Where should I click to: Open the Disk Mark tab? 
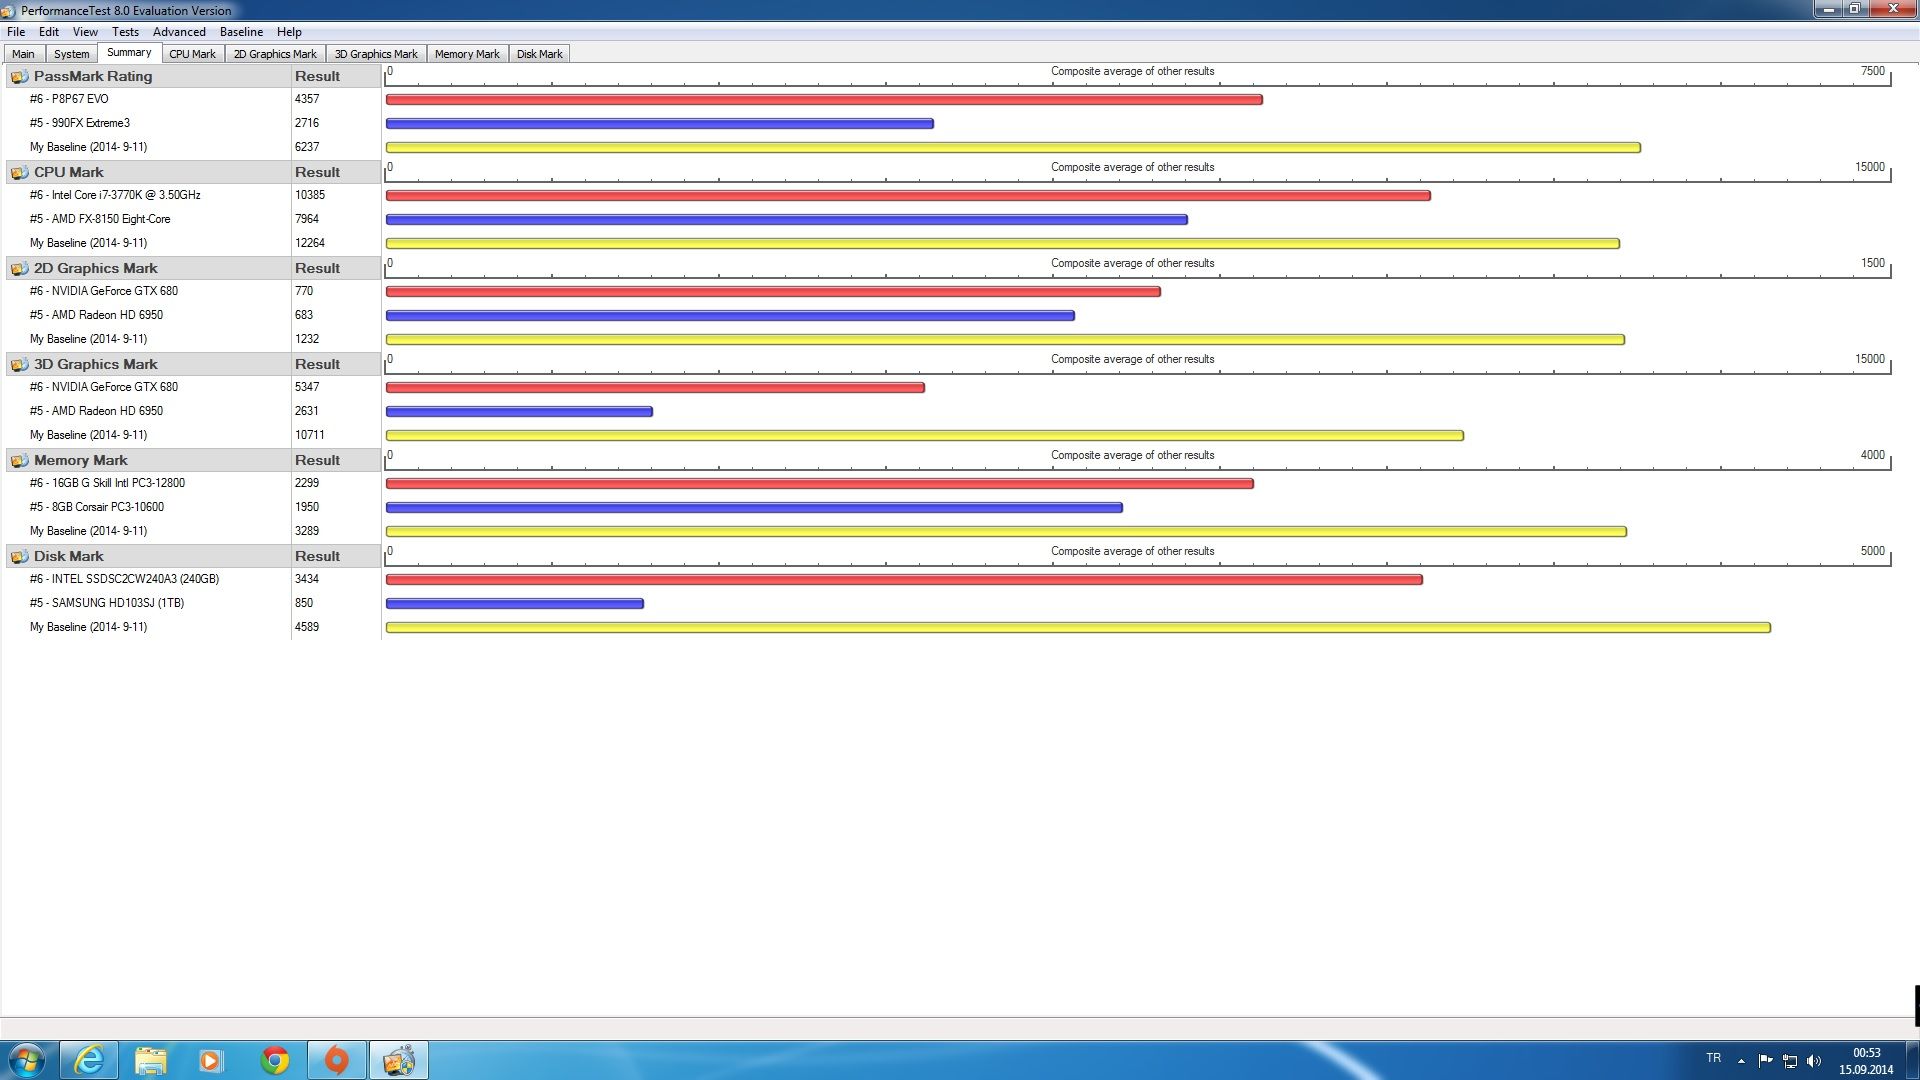[539, 54]
